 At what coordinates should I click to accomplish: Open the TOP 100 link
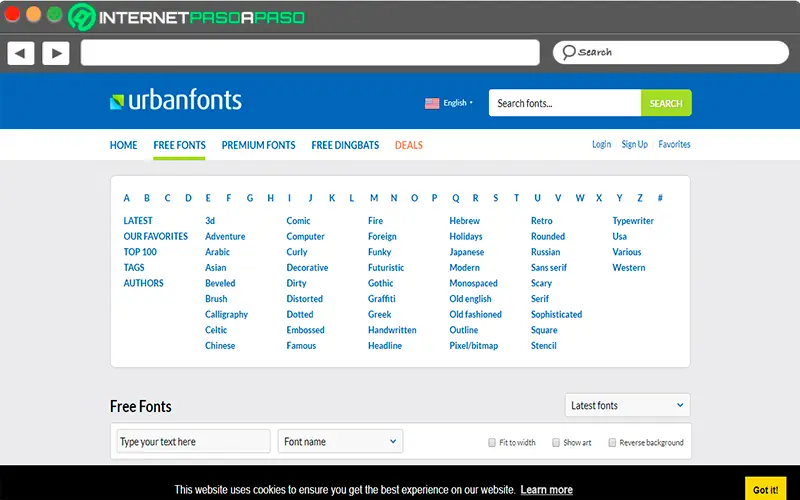pos(140,252)
